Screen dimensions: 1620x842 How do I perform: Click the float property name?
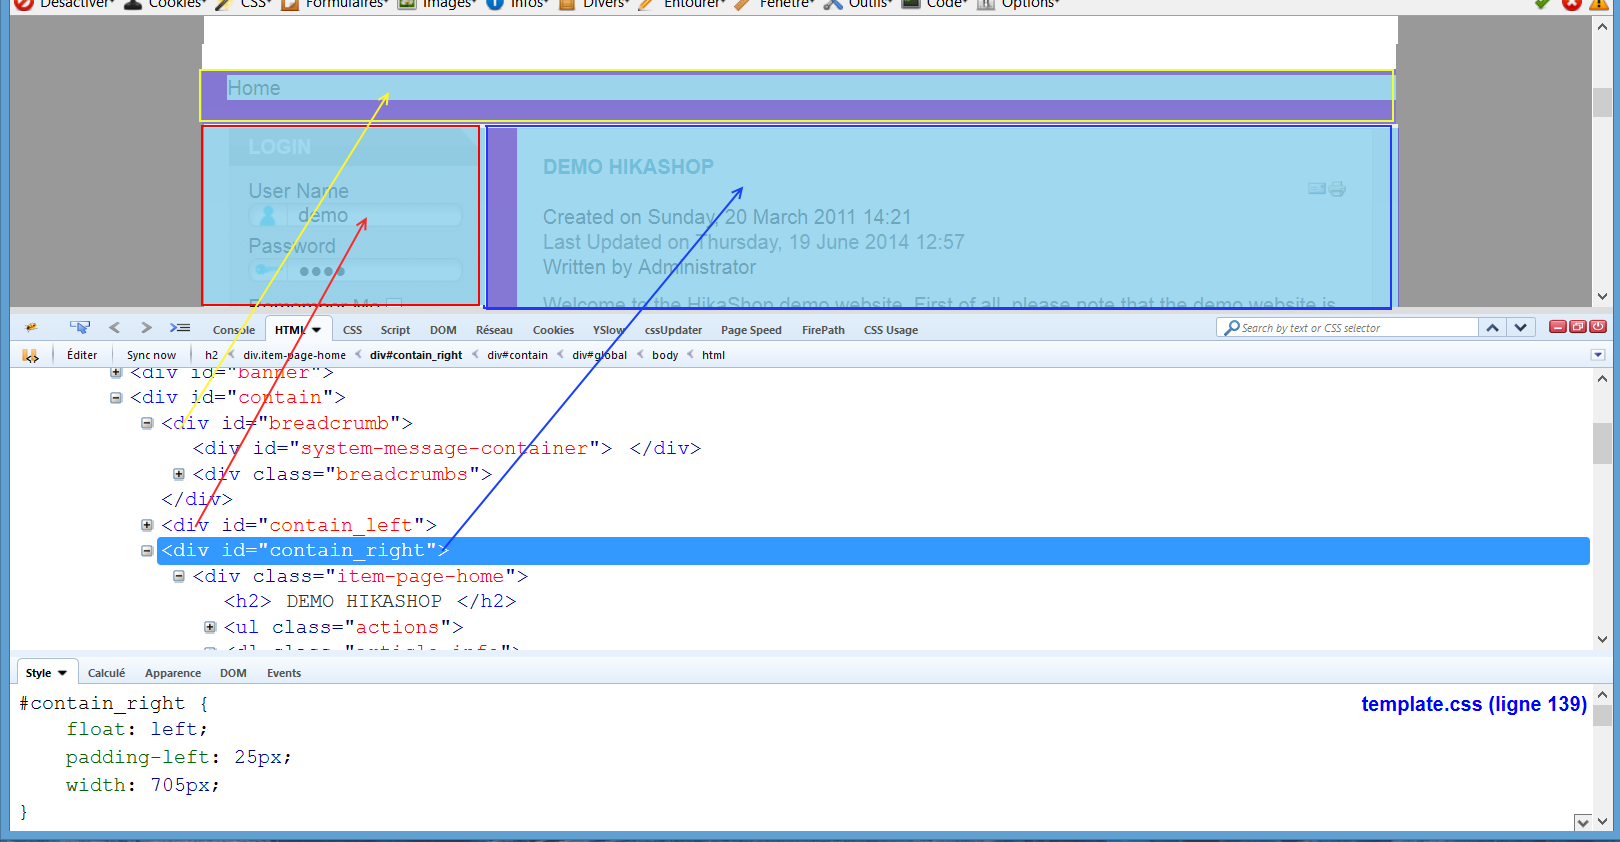click(x=96, y=729)
